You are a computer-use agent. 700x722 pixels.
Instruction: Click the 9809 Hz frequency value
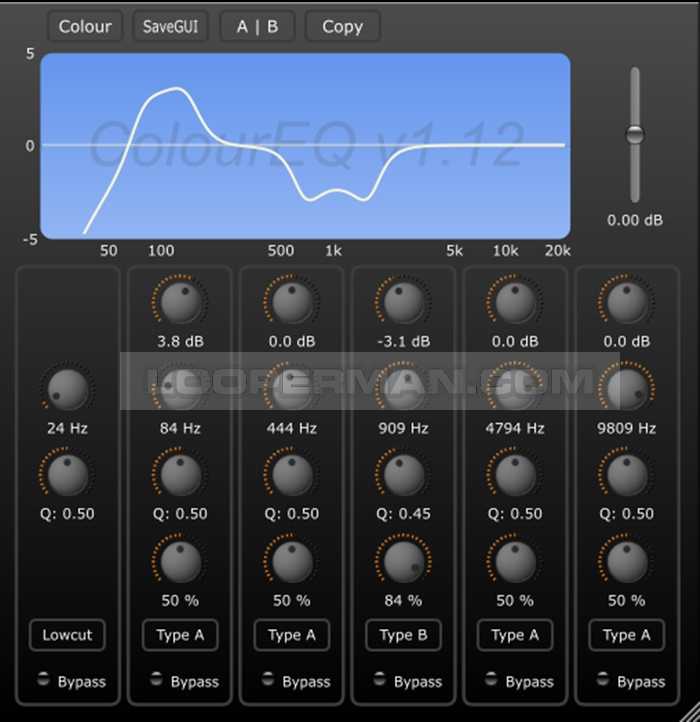click(x=627, y=428)
